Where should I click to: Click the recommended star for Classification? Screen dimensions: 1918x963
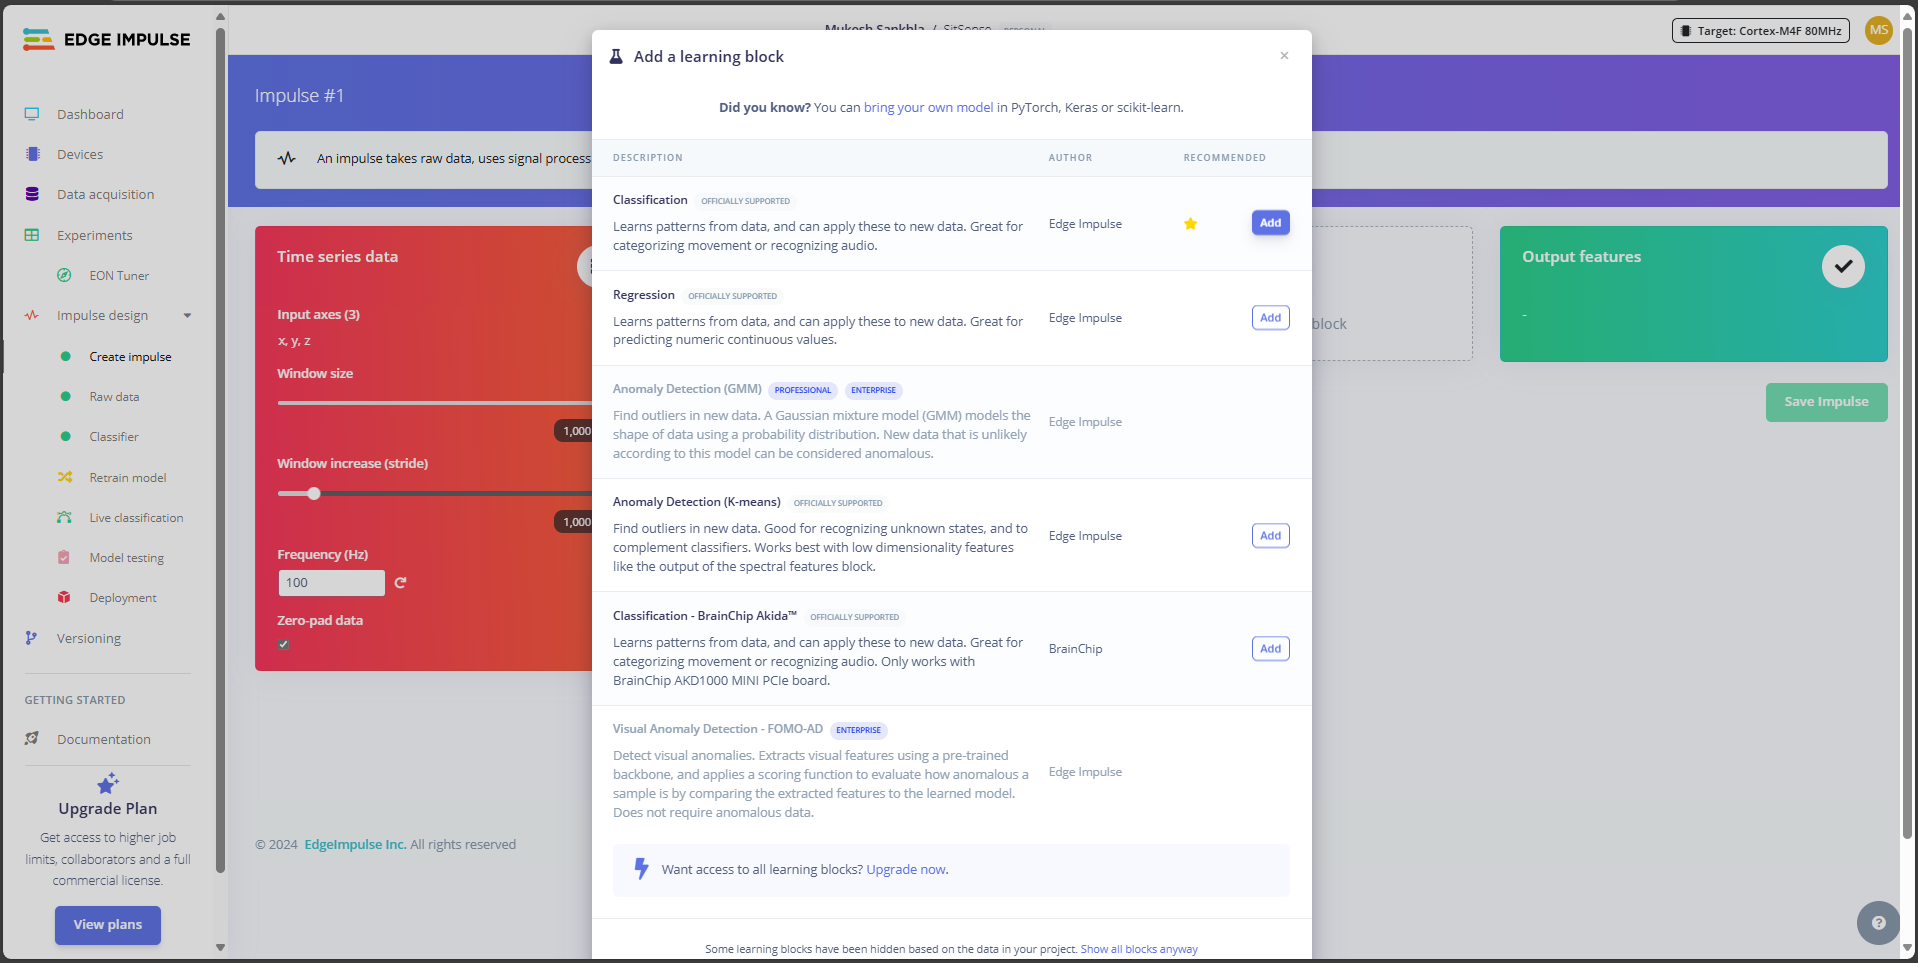click(x=1190, y=224)
